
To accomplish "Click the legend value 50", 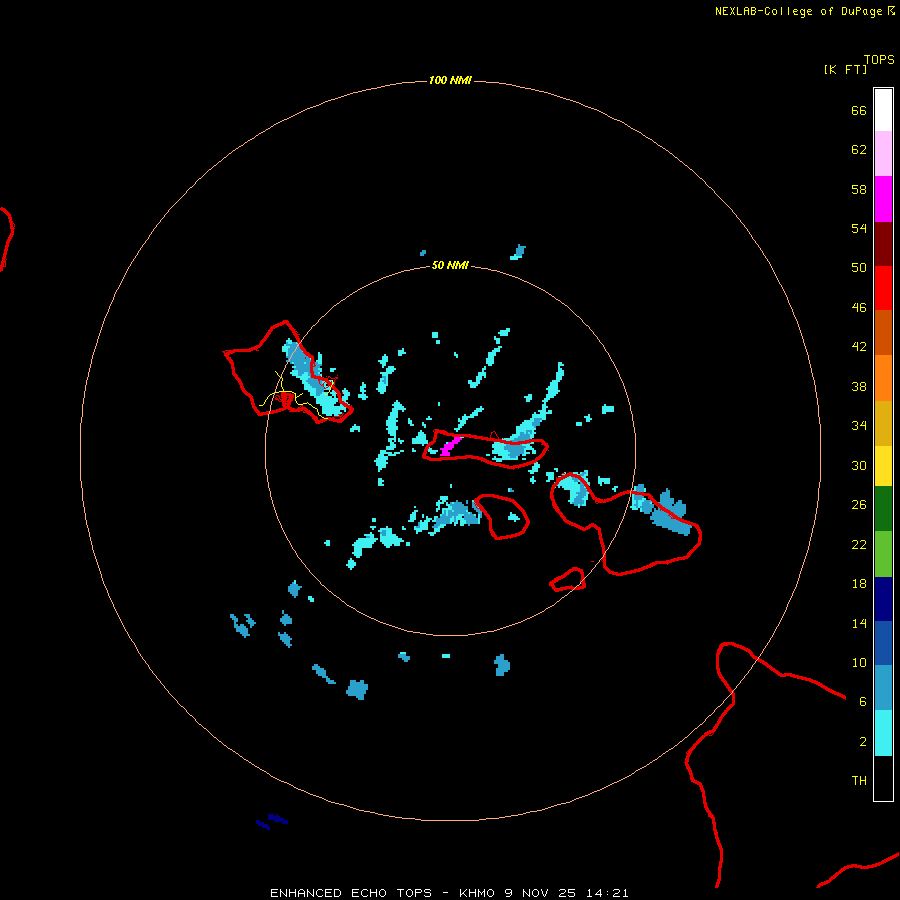I will coord(859,268).
